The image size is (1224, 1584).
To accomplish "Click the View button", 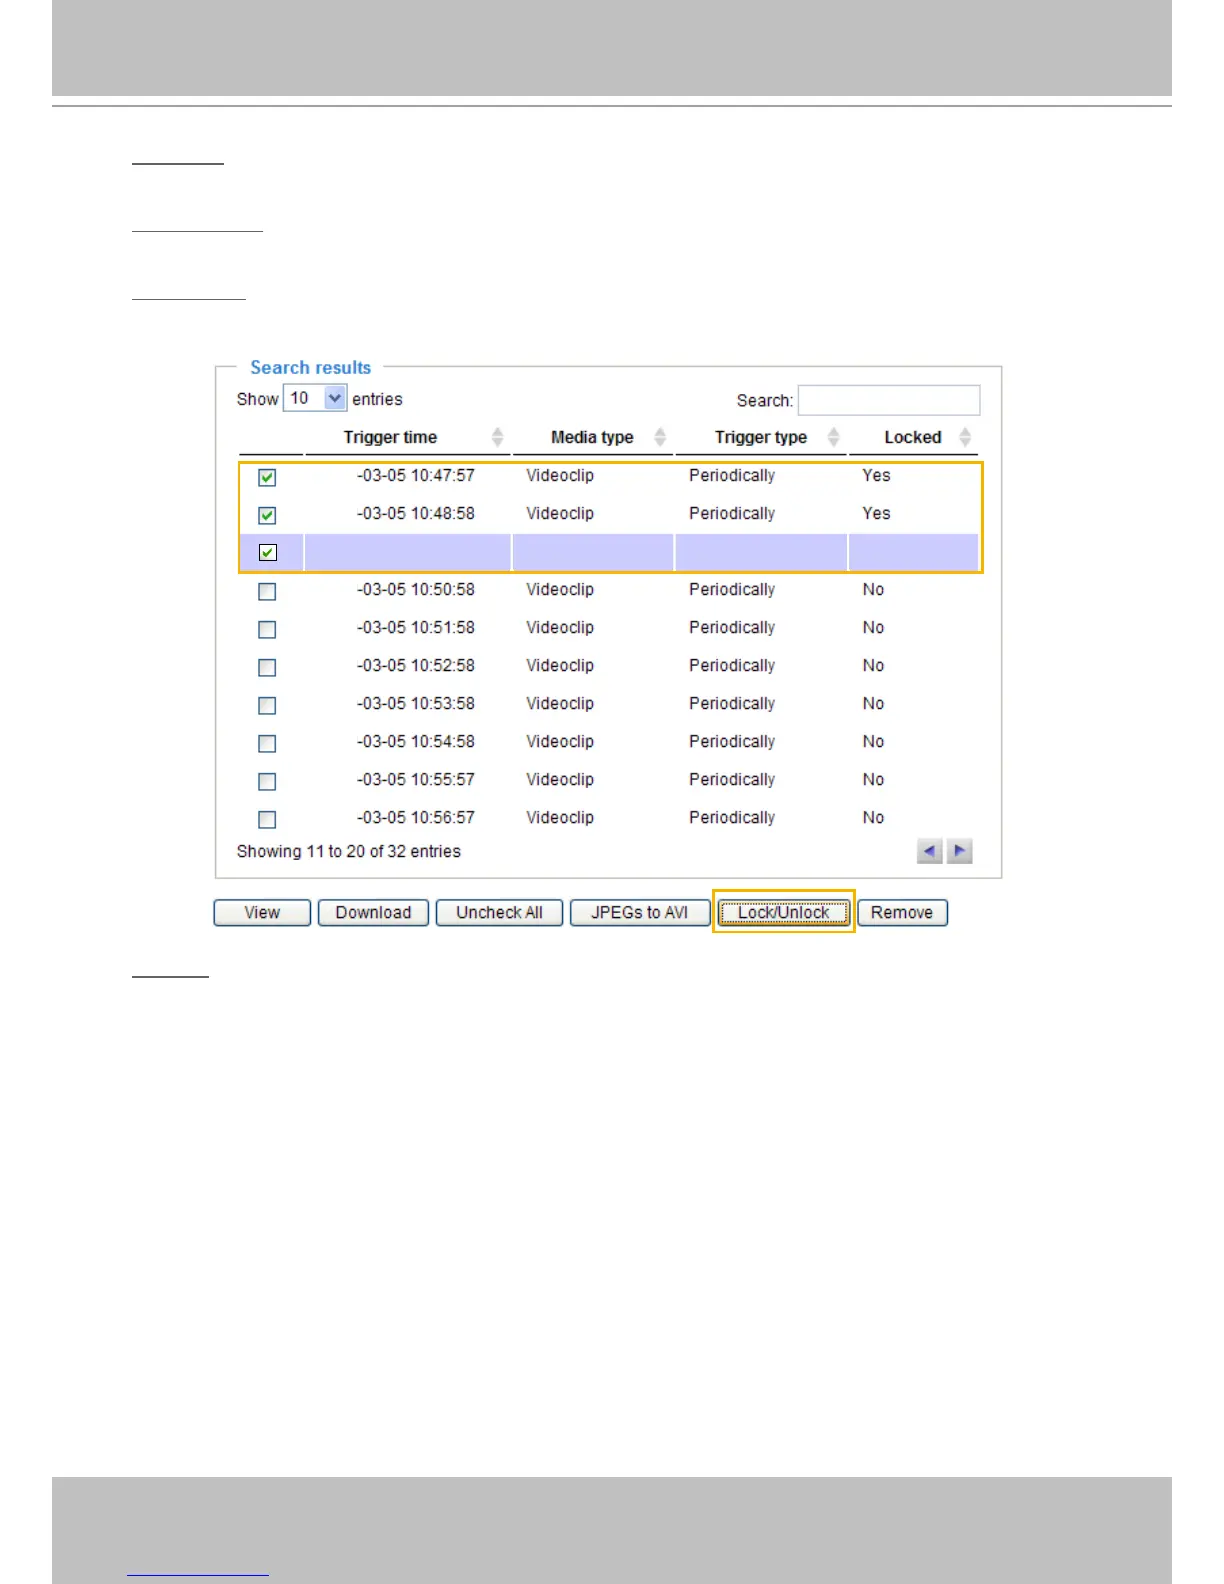I will coord(262,912).
